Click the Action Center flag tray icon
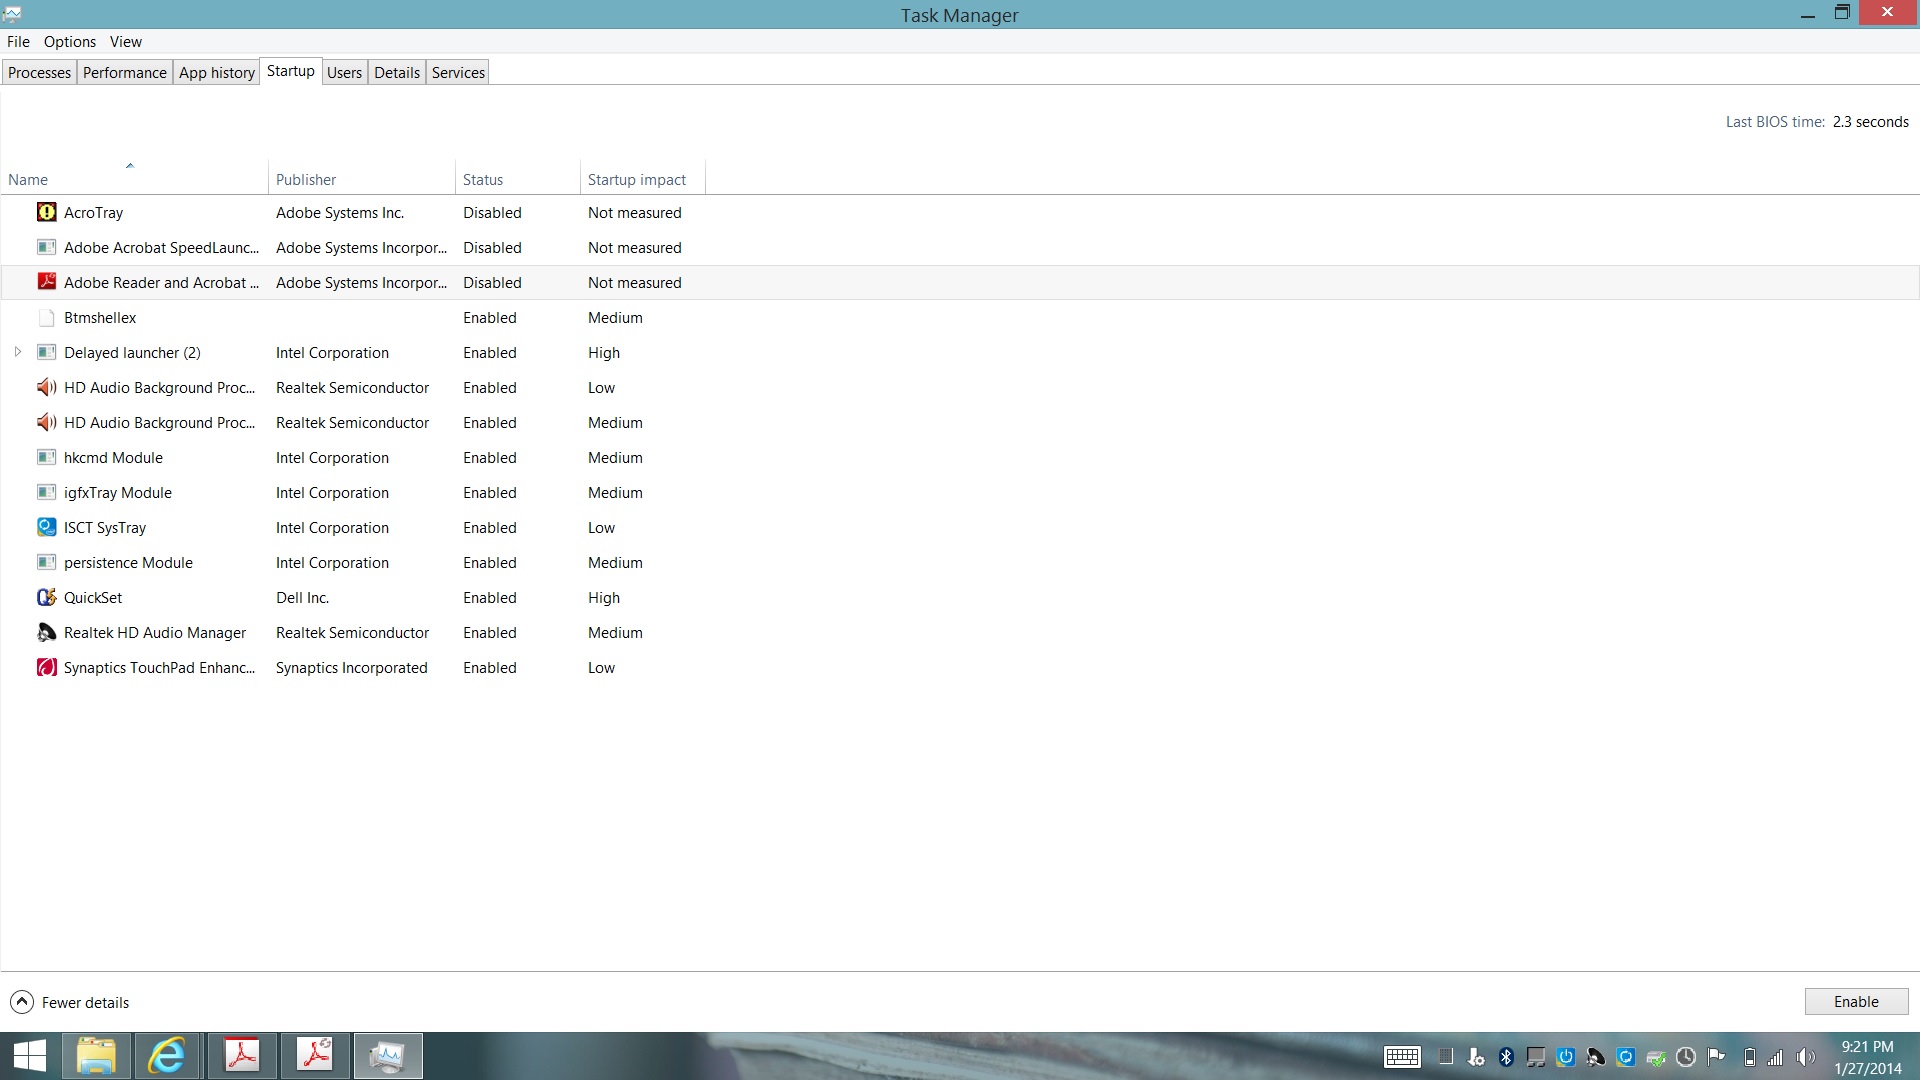 1716,1057
